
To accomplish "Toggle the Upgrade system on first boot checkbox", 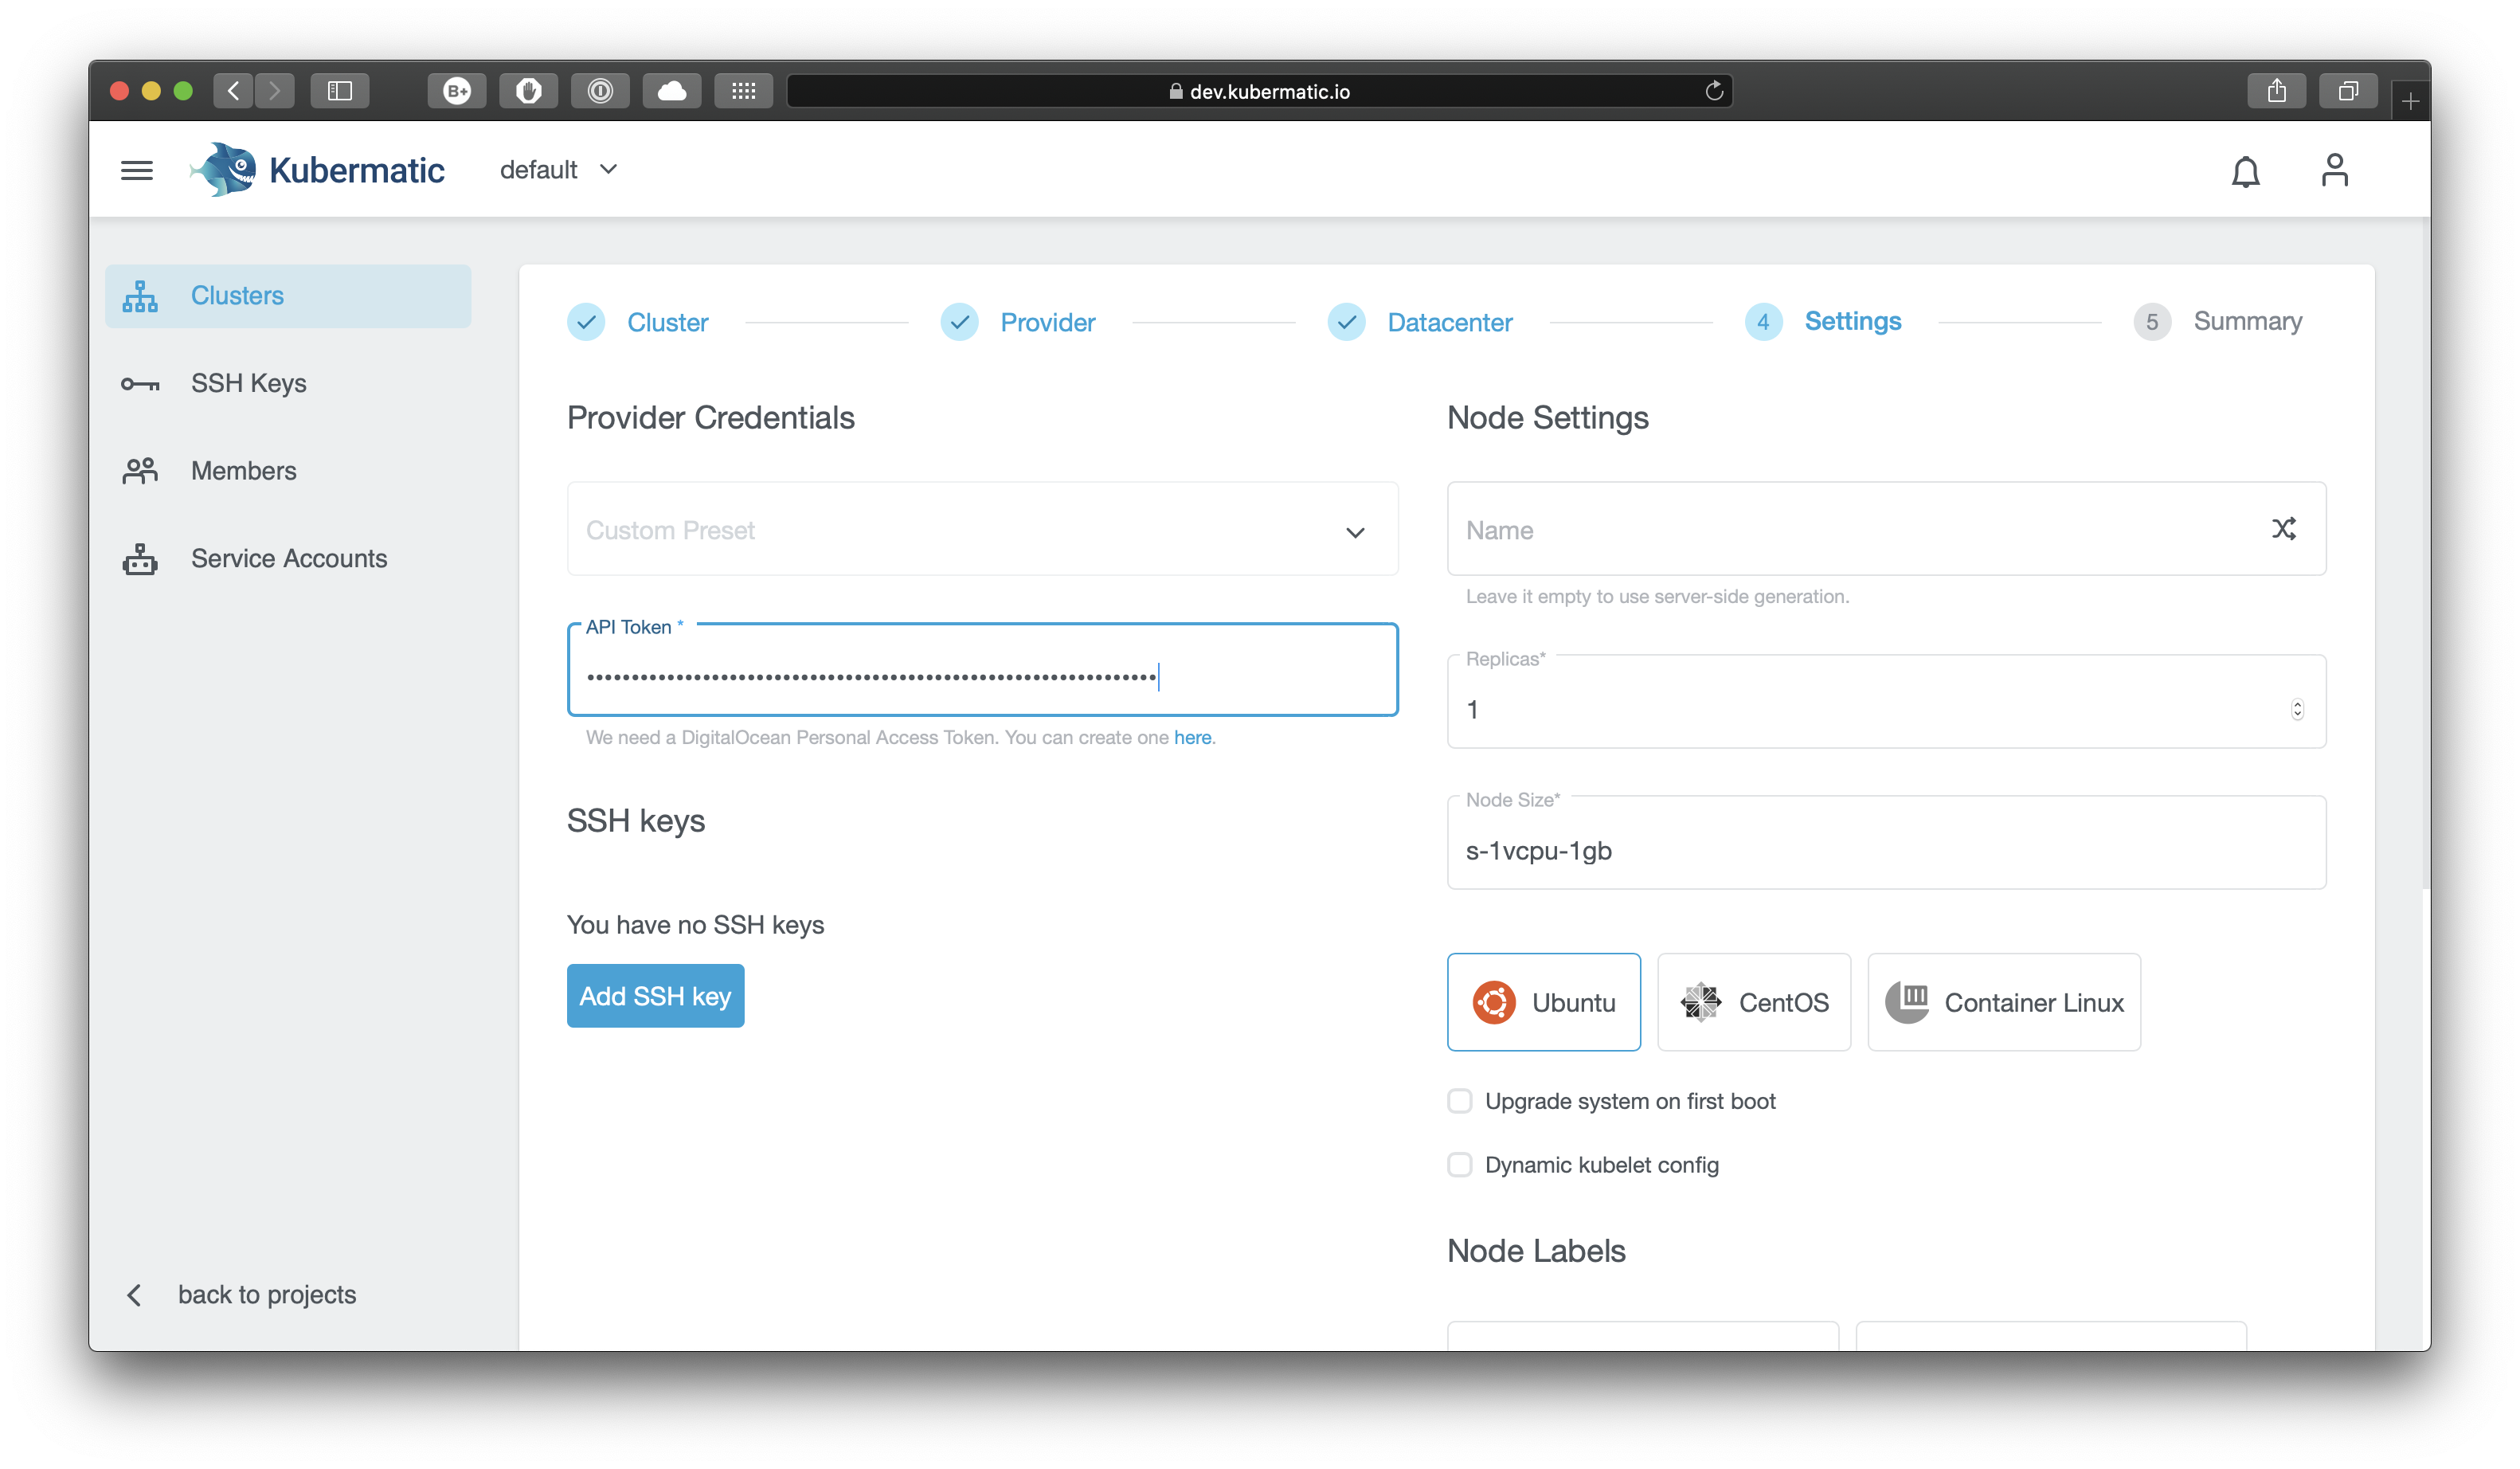I will (1461, 1100).
